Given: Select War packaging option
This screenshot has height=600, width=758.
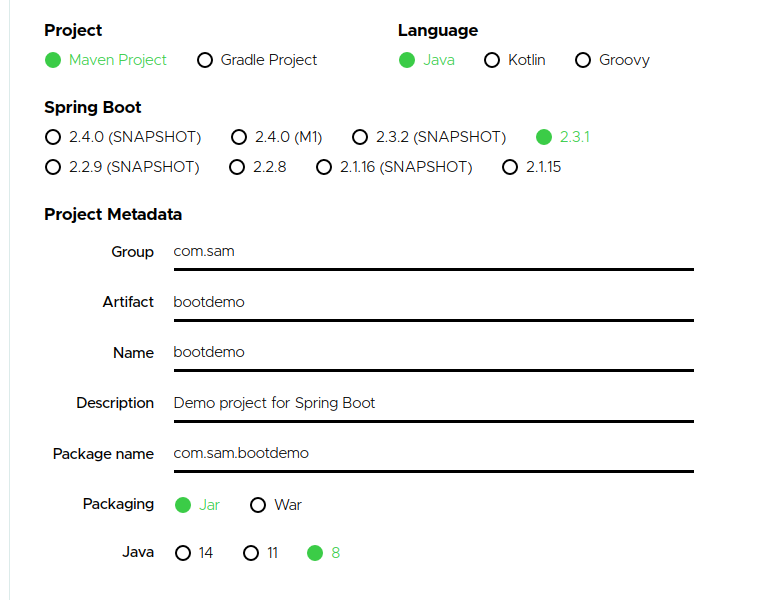Looking at the screenshot, I should (x=258, y=505).
